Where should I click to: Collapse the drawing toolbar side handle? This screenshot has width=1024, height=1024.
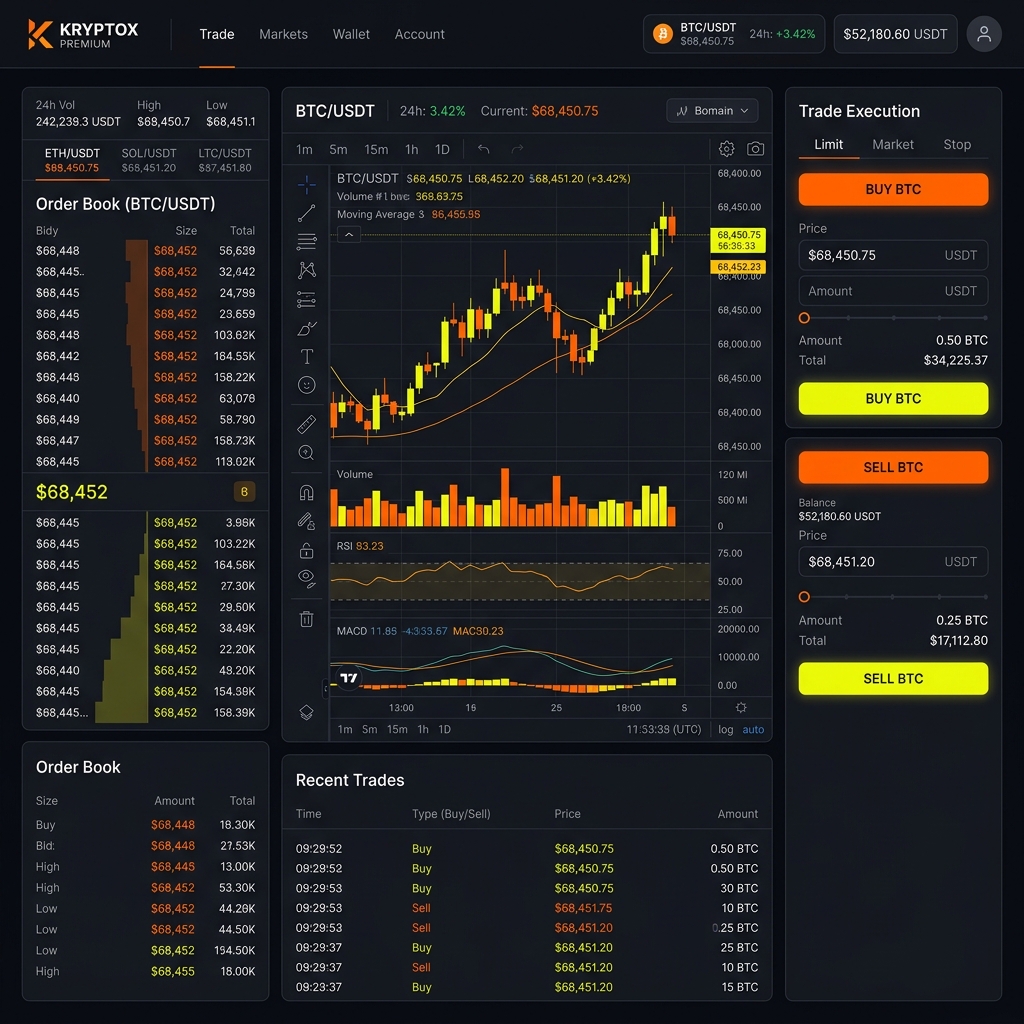click(x=325, y=687)
